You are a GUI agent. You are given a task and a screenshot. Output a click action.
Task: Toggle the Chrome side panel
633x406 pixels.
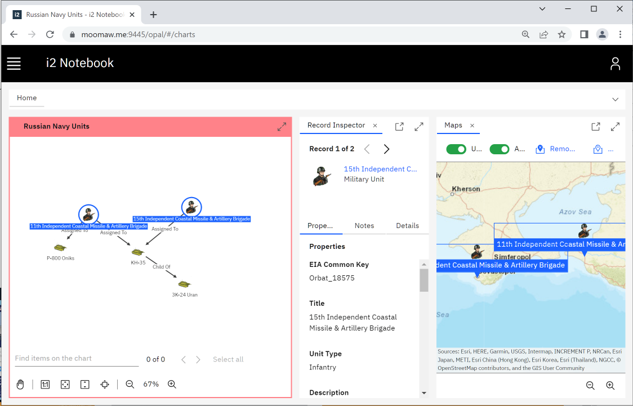(584, 35)
